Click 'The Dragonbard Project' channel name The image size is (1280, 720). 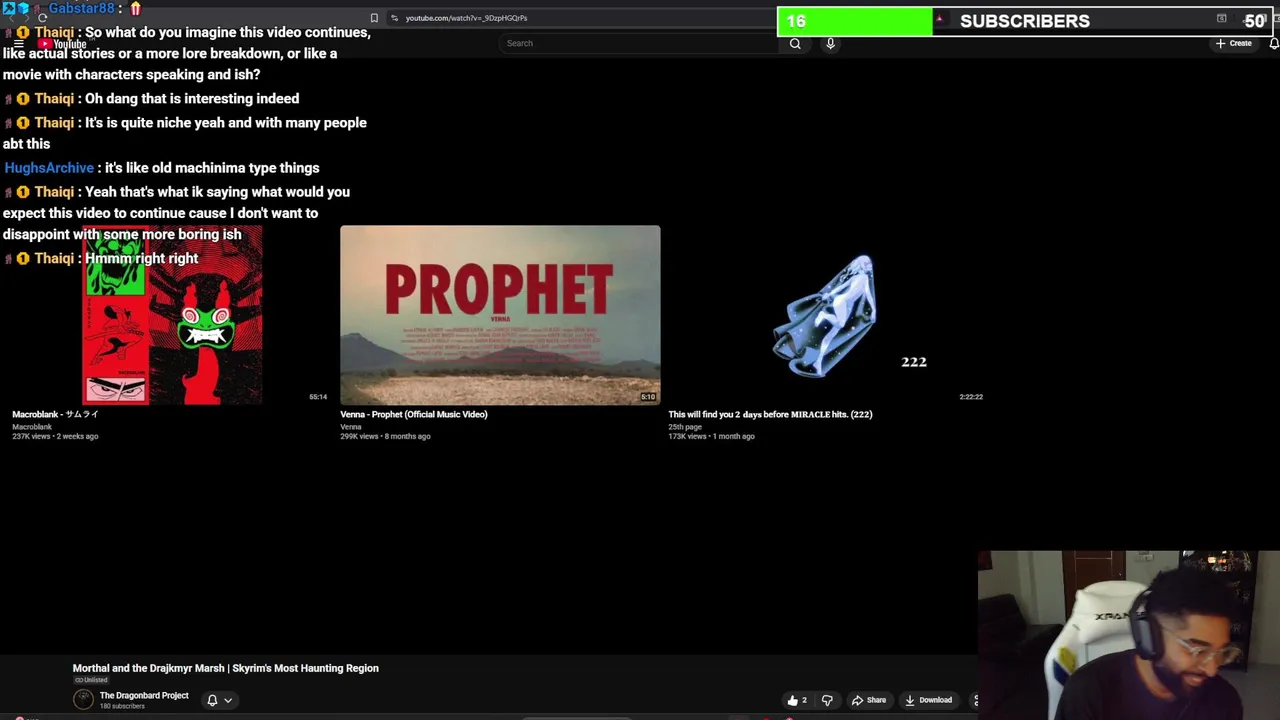pos(144,695)
